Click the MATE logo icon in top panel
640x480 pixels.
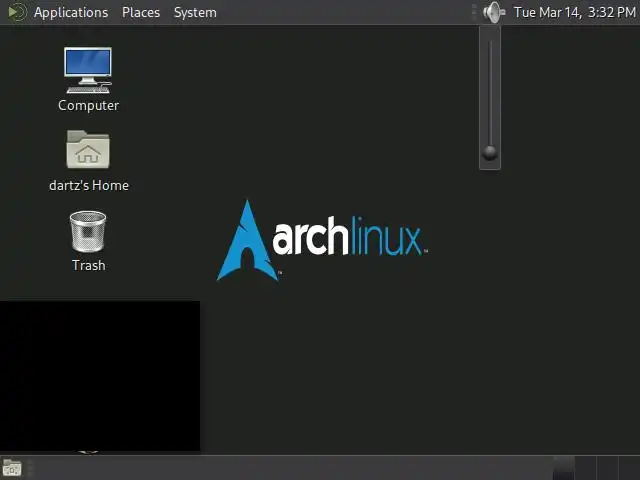click(x=17, y=12)
